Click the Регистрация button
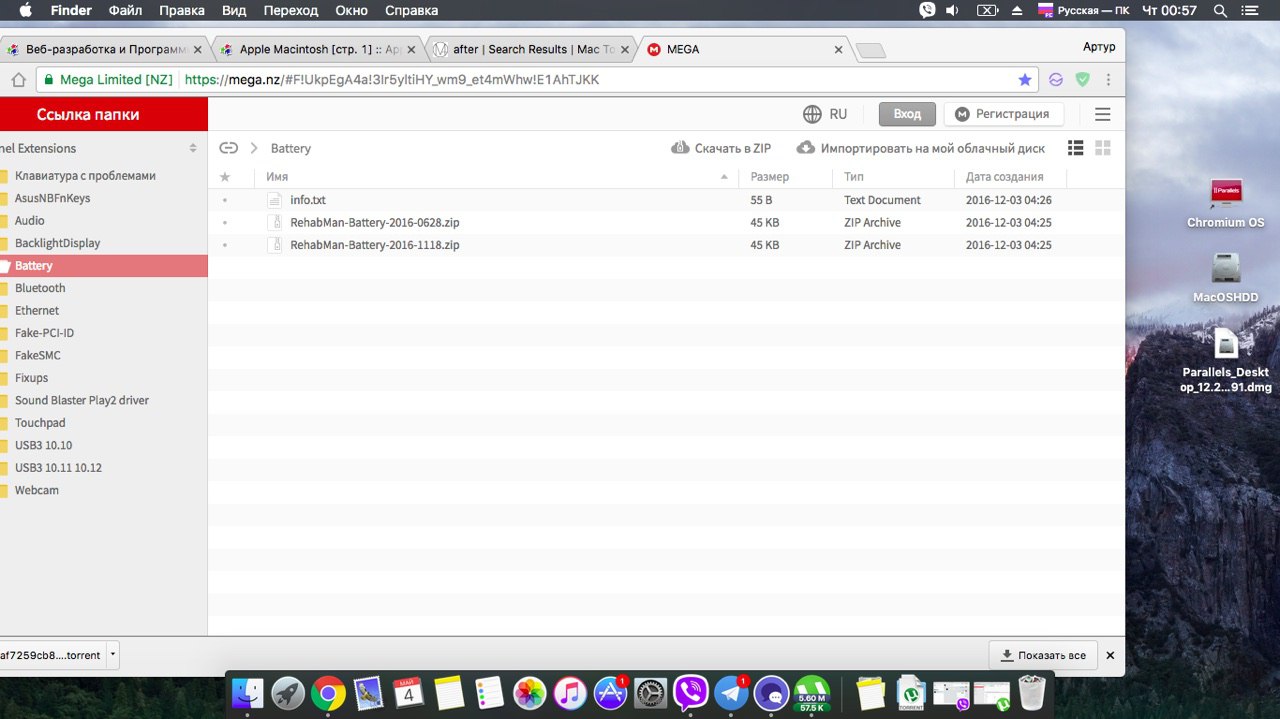The height and width of the screenshot is (719, 1280). (x=1003, y=114)
